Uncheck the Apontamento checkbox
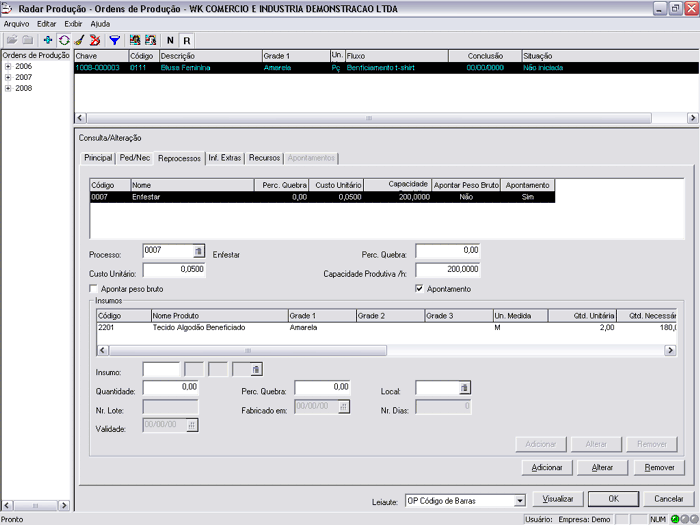 420,289
